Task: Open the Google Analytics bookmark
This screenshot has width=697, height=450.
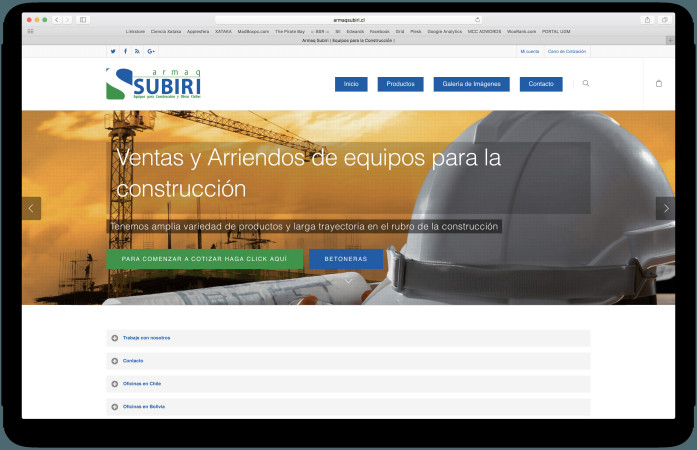Action: (x=445, y=32)
